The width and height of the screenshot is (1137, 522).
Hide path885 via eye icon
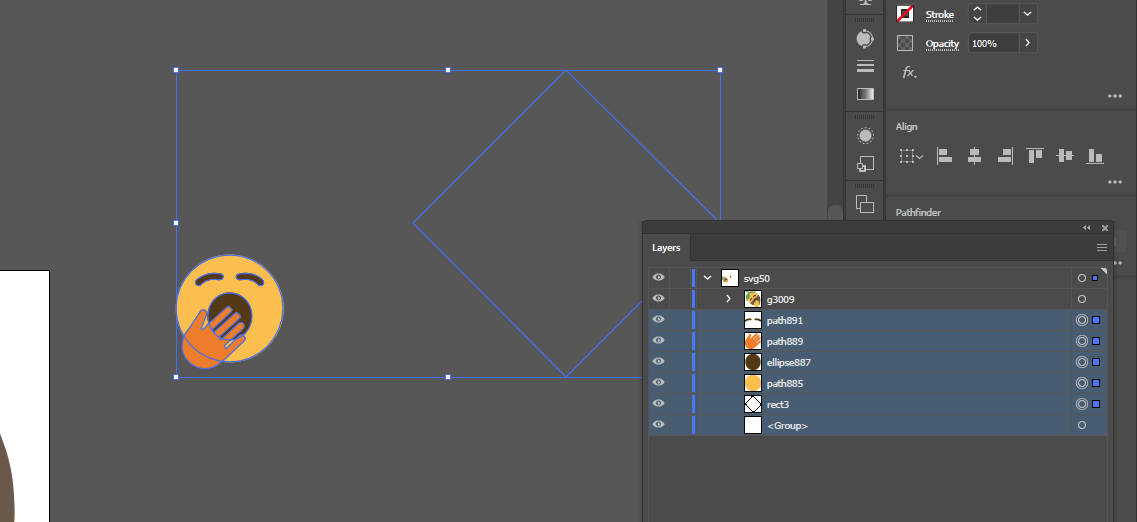[658, 383]
